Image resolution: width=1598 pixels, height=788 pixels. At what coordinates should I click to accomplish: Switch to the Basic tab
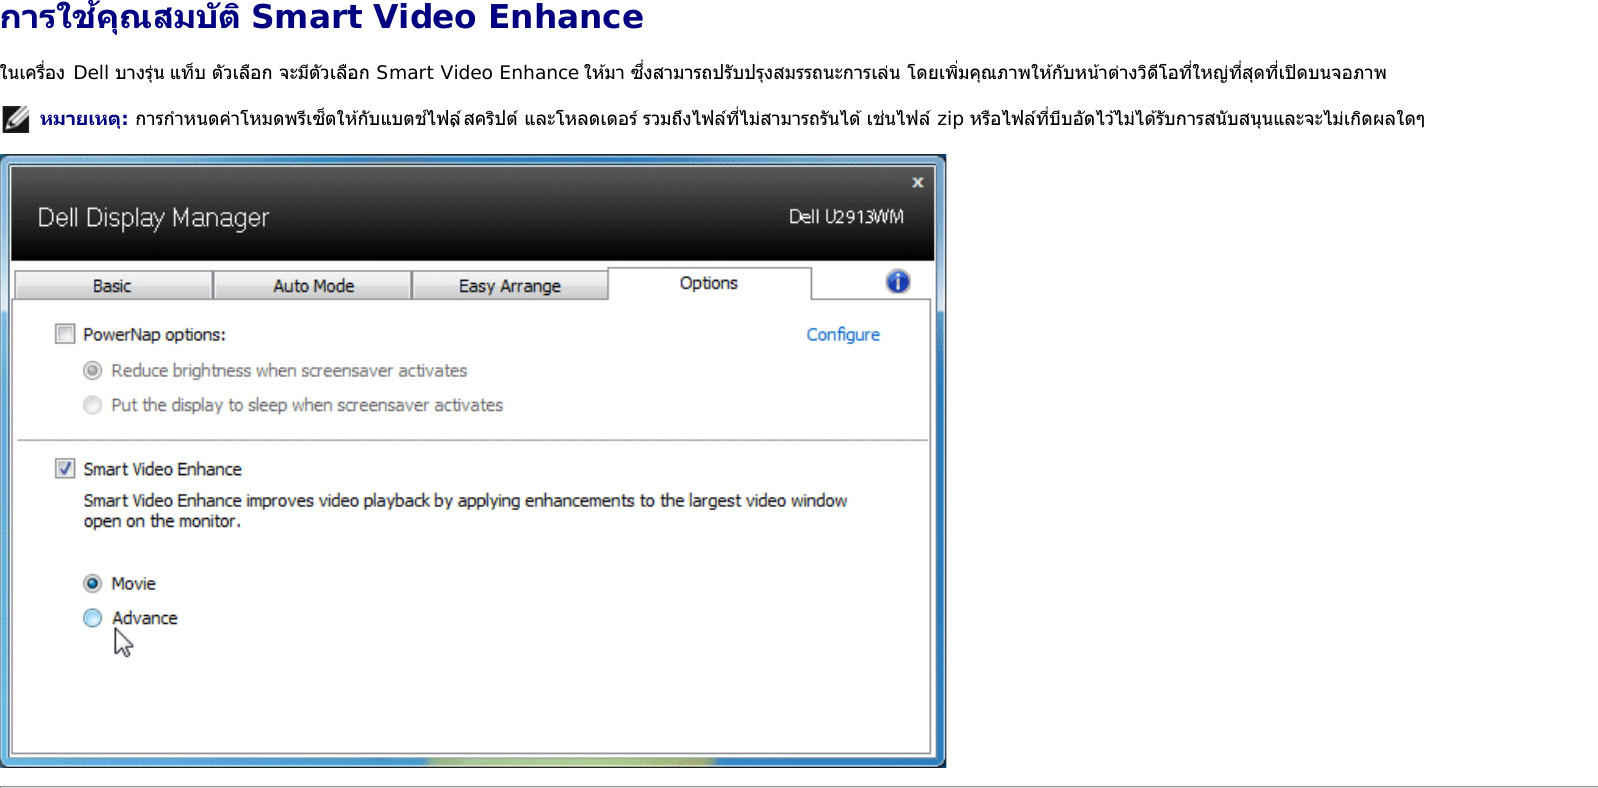click(113, 286)
